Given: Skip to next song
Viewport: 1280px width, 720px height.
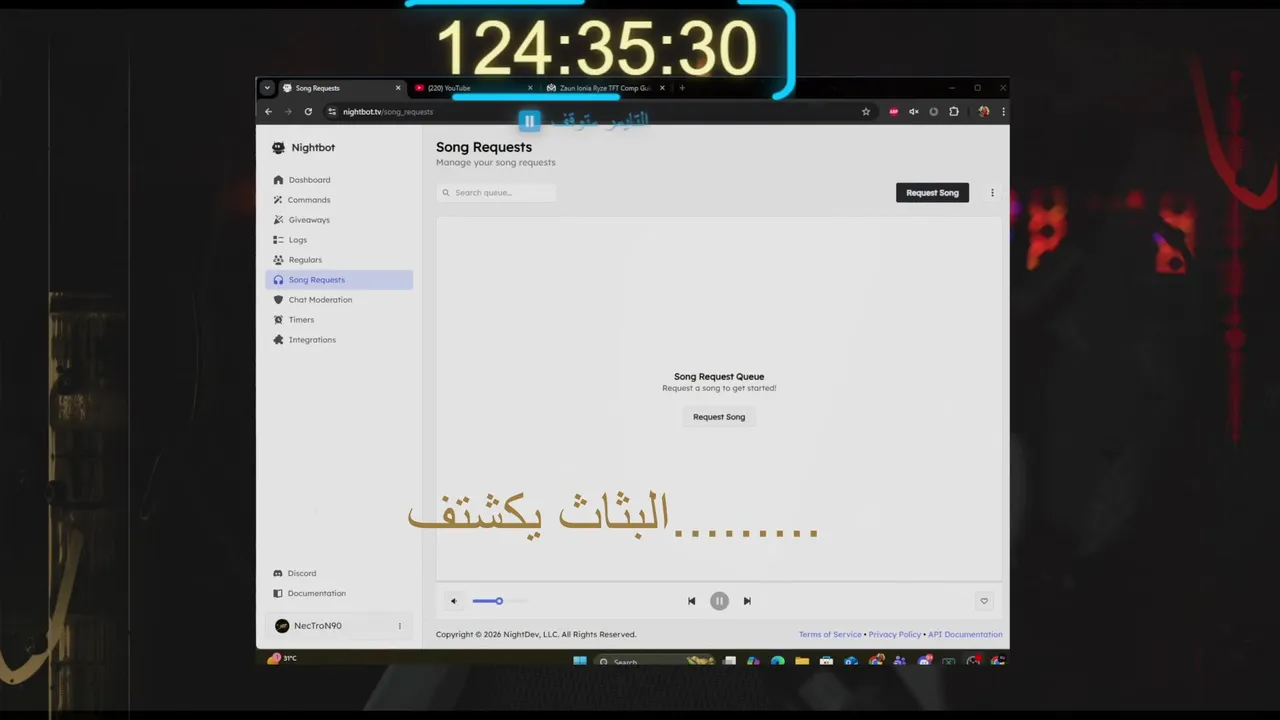Looking at the screenshot, I should click(747, 601).
